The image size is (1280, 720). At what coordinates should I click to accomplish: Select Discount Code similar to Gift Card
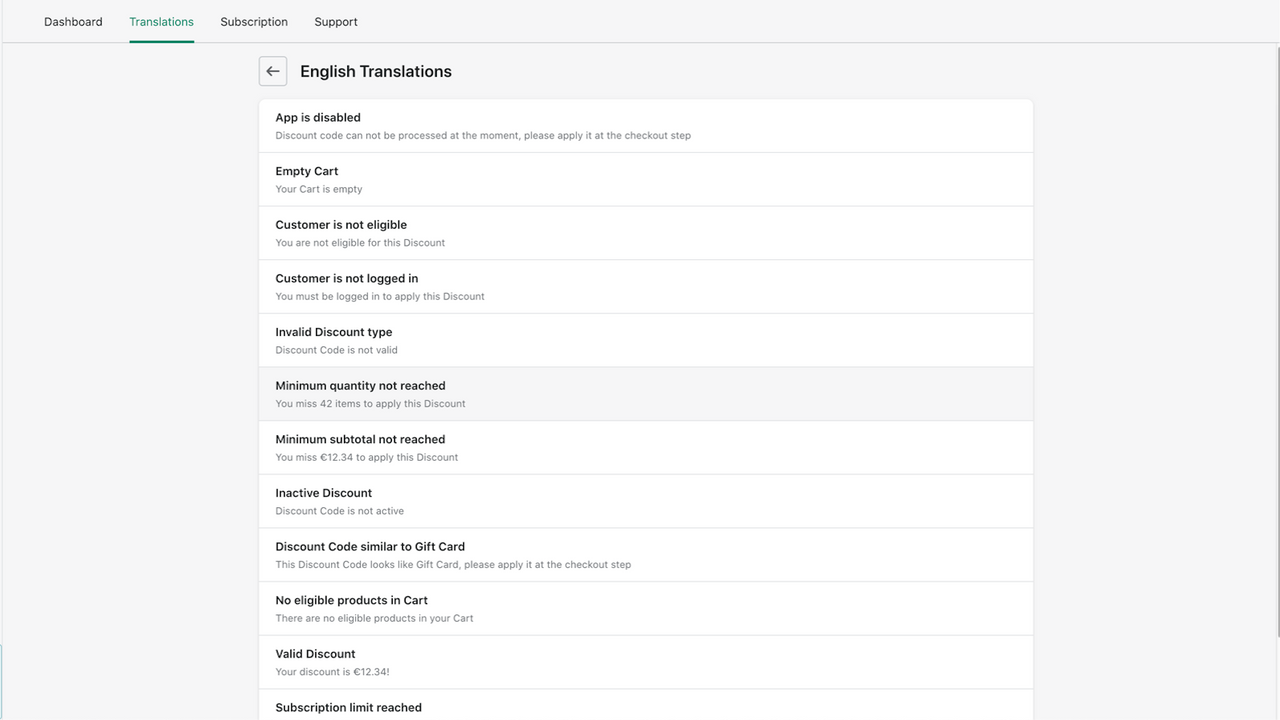(646, 554)
